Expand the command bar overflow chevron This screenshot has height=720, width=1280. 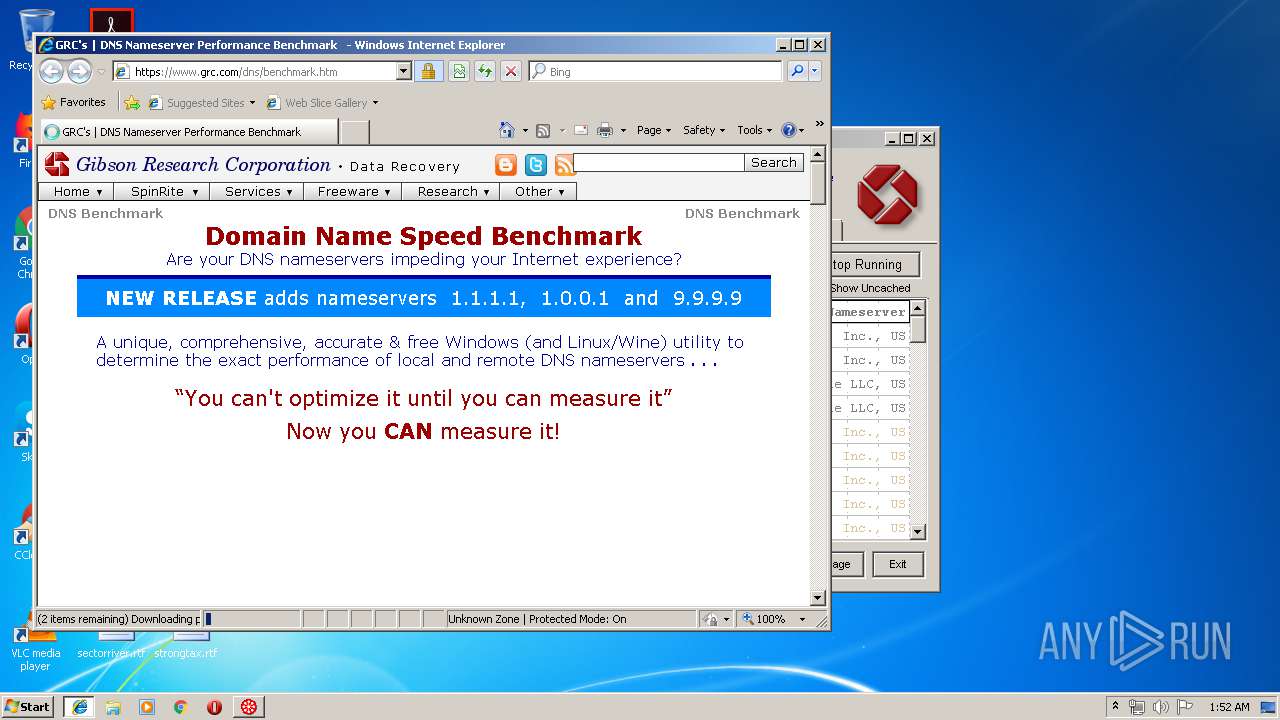820,125
